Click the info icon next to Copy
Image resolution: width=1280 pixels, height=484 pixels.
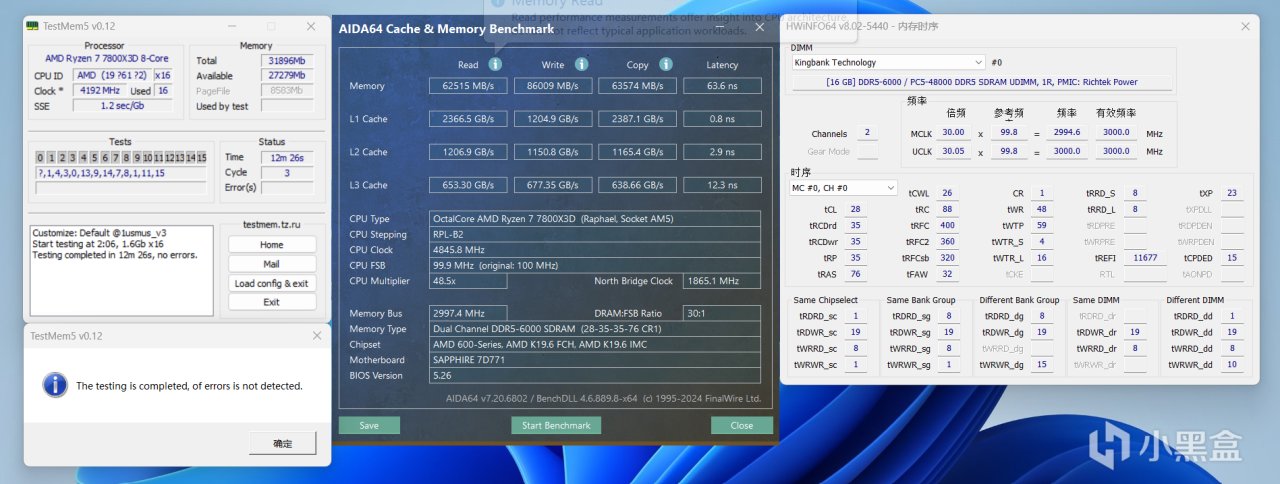click(665, 64)
